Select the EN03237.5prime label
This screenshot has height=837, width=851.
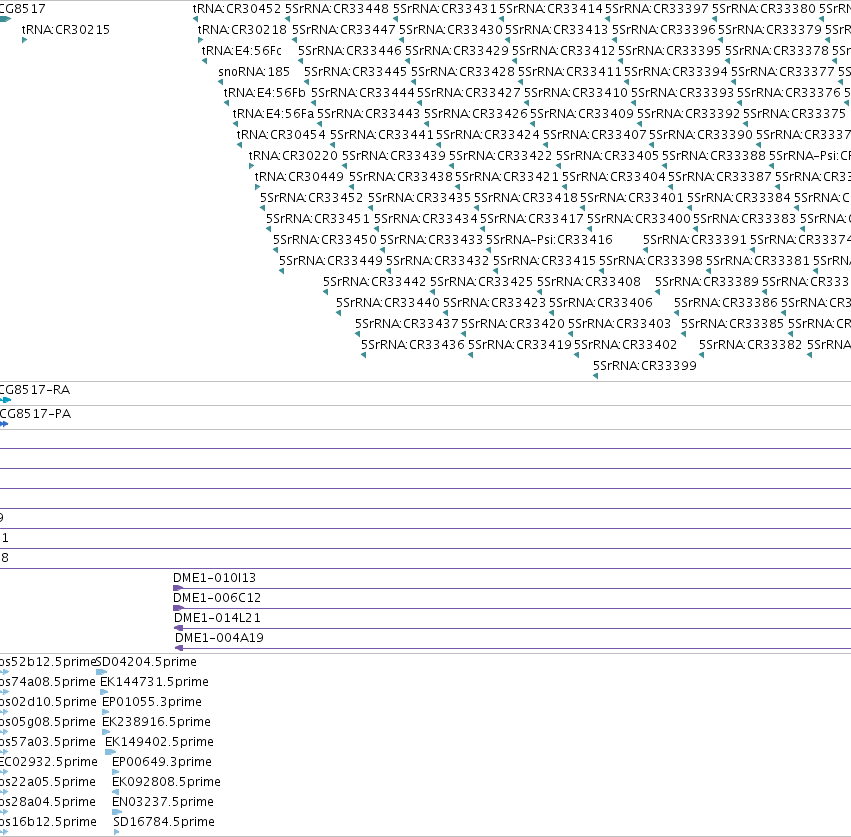pos(163,802)
